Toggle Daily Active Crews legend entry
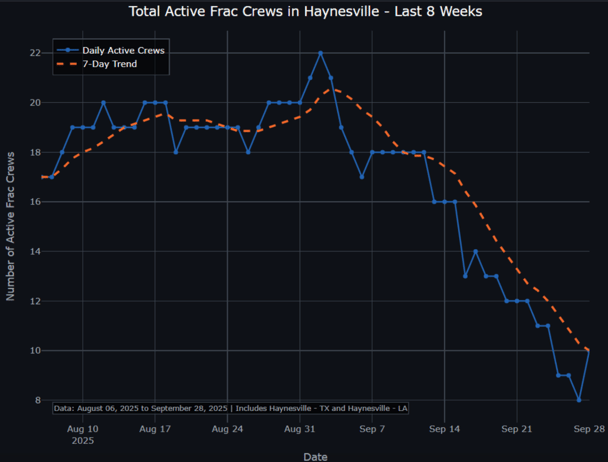This screenshot has width=608, height=462. click(122, 50)
